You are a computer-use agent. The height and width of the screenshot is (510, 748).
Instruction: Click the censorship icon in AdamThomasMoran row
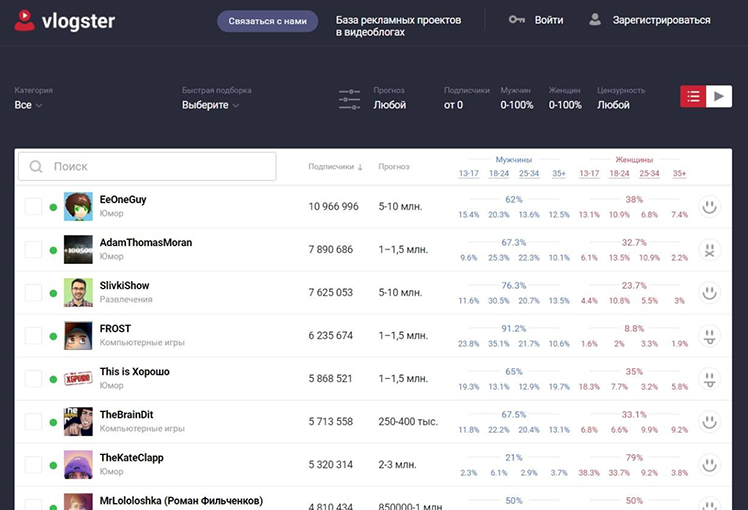(709, 250)
